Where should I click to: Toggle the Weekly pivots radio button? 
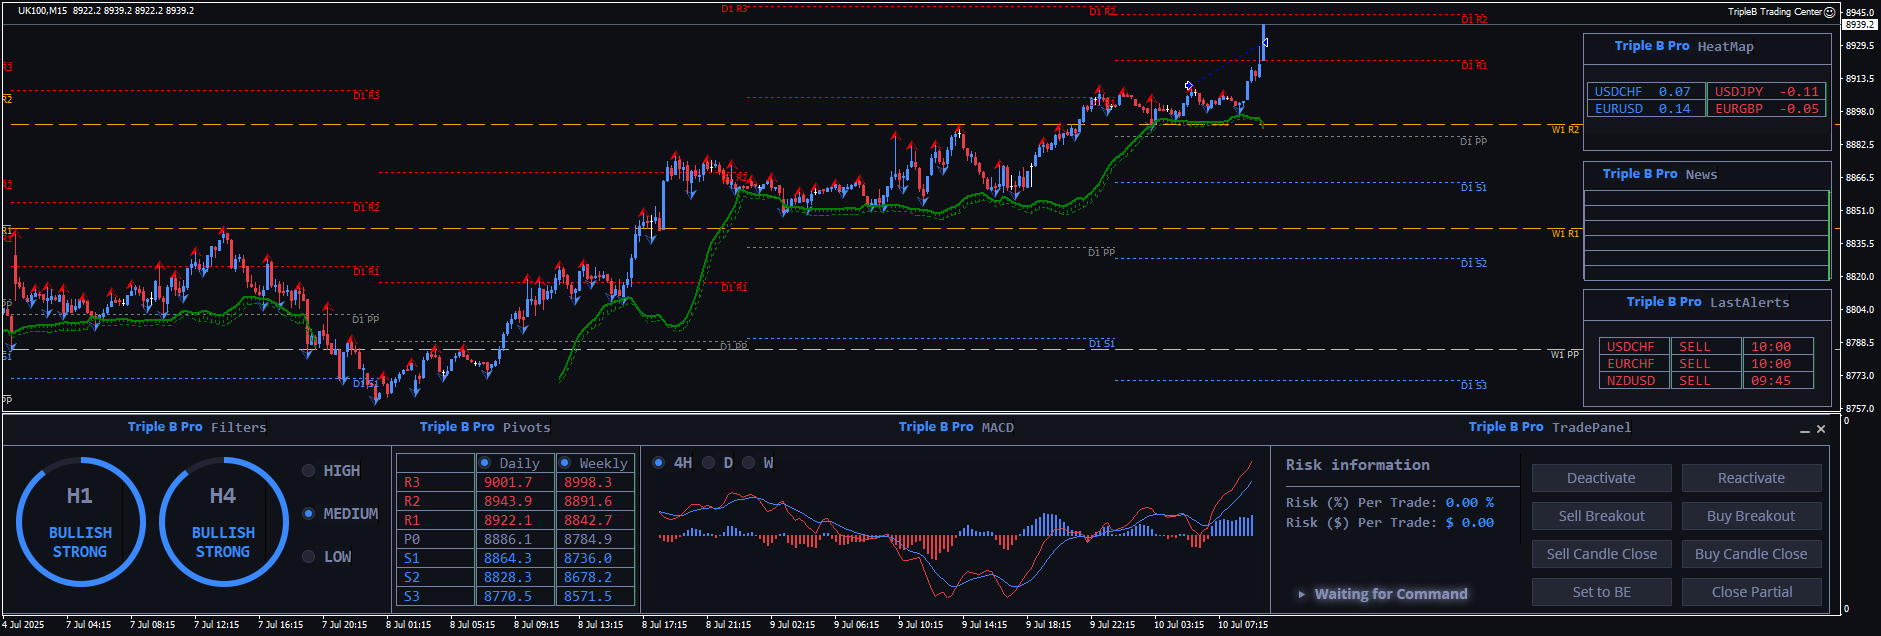(x=565, y=463)
